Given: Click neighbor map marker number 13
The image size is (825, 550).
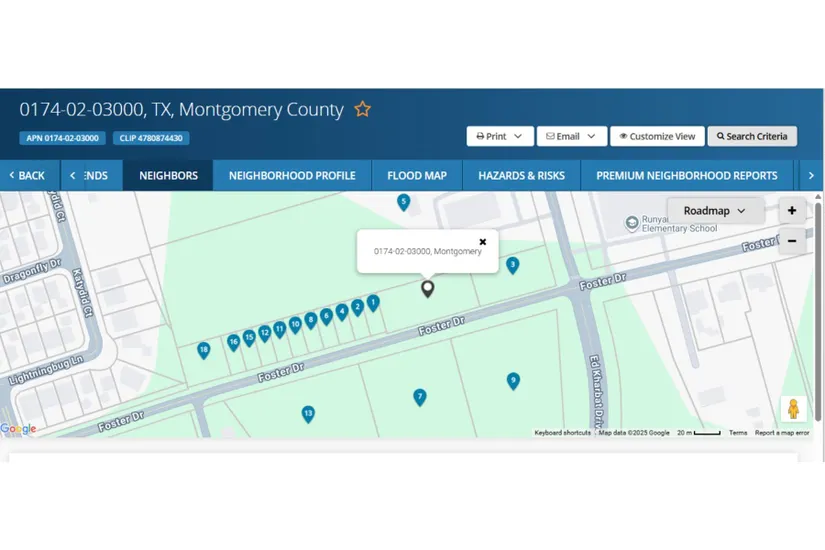Looking at the screenshot, I should pyautogui.click(x=308, y=413).
